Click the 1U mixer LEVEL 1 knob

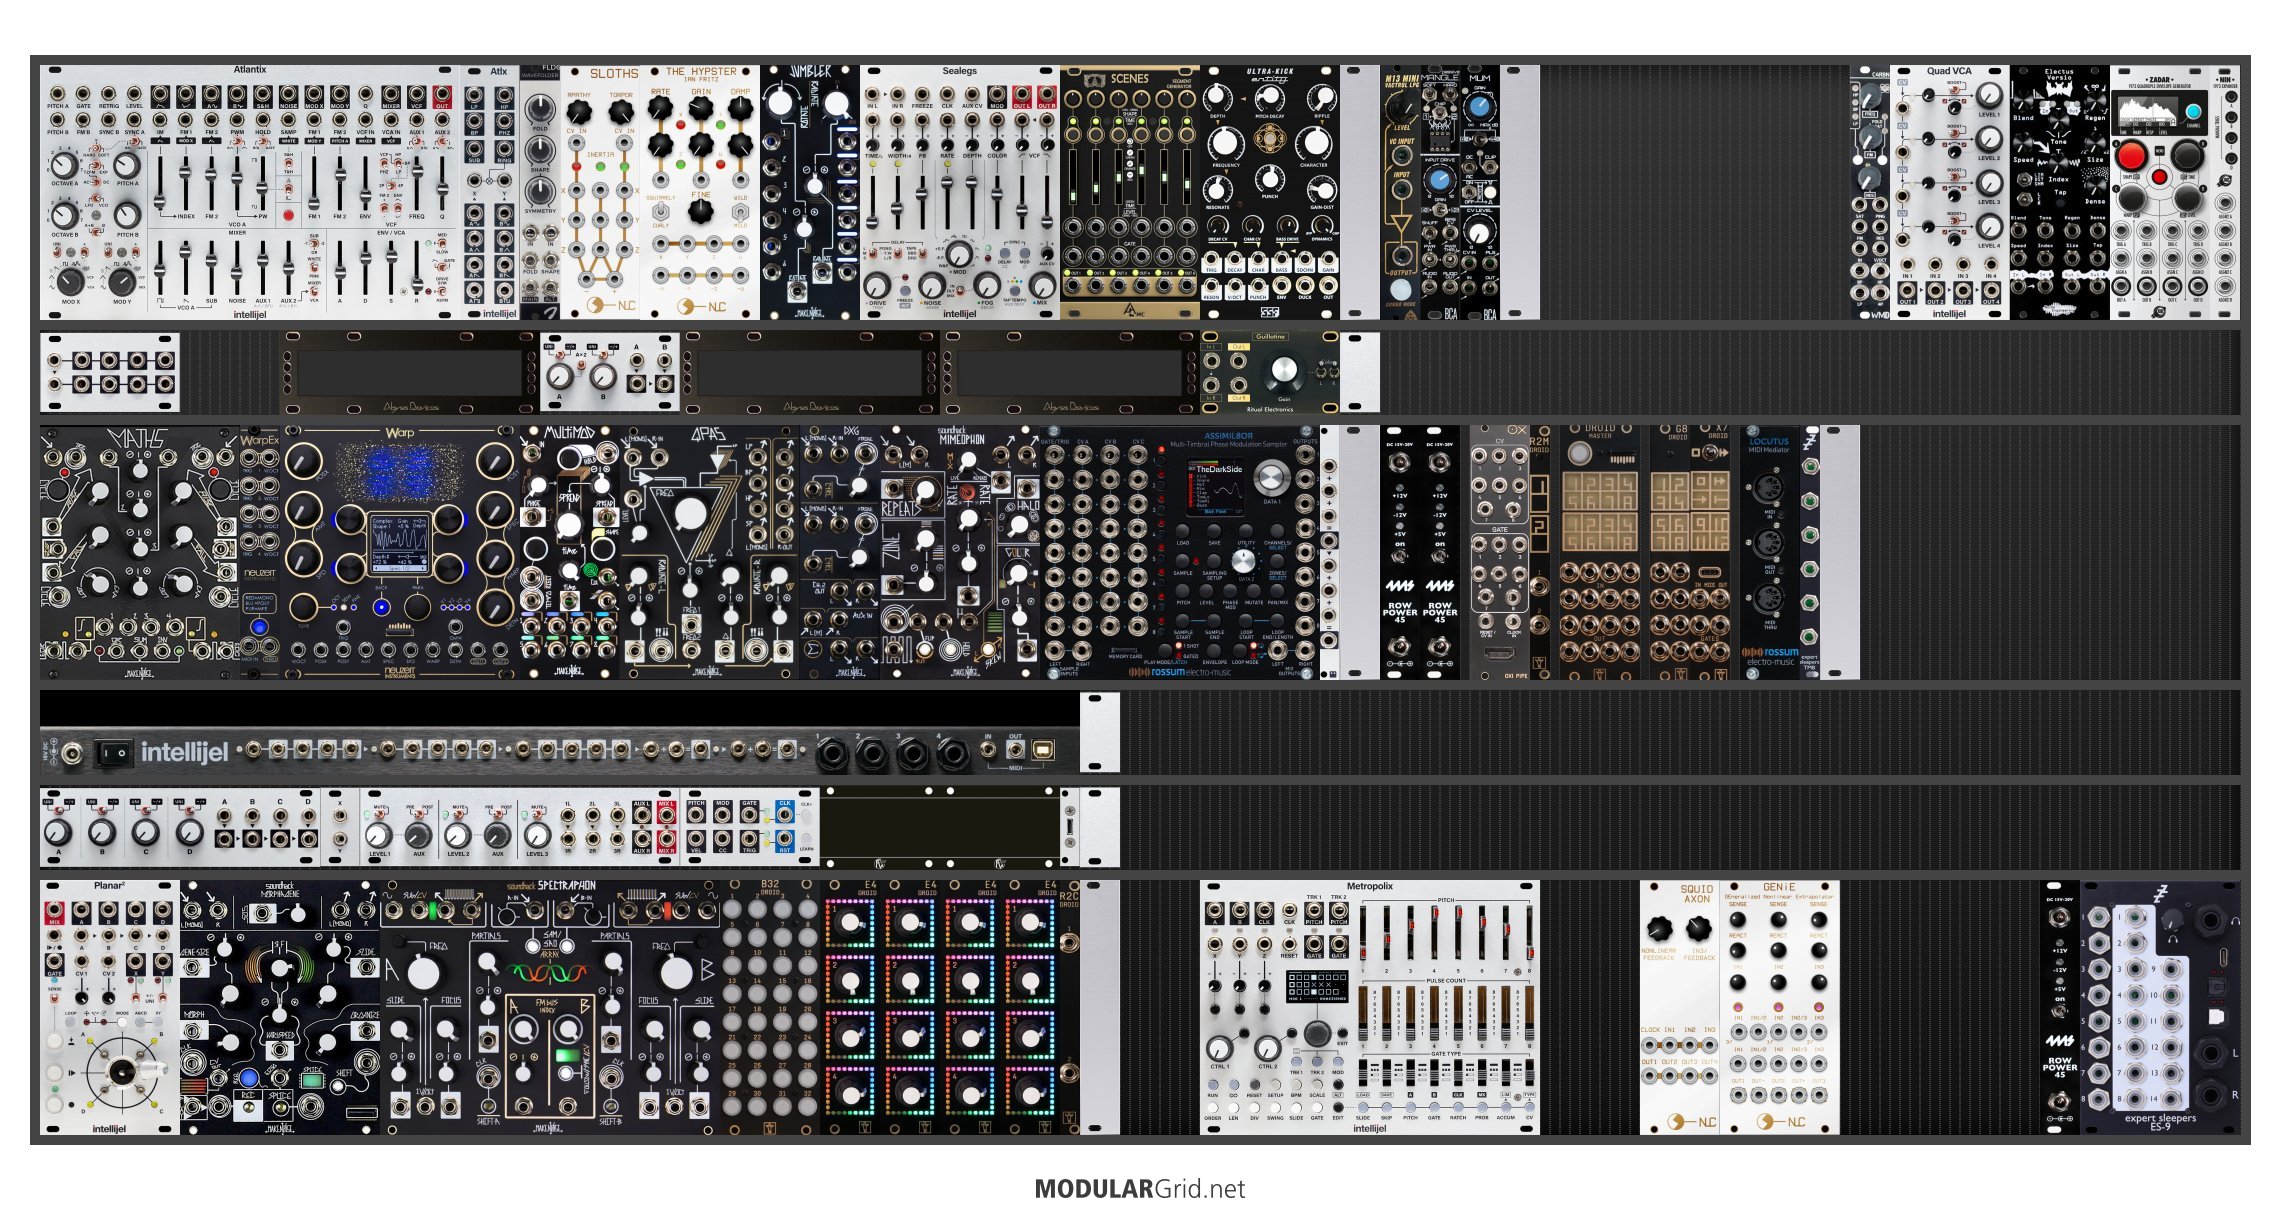pos(378,834)
